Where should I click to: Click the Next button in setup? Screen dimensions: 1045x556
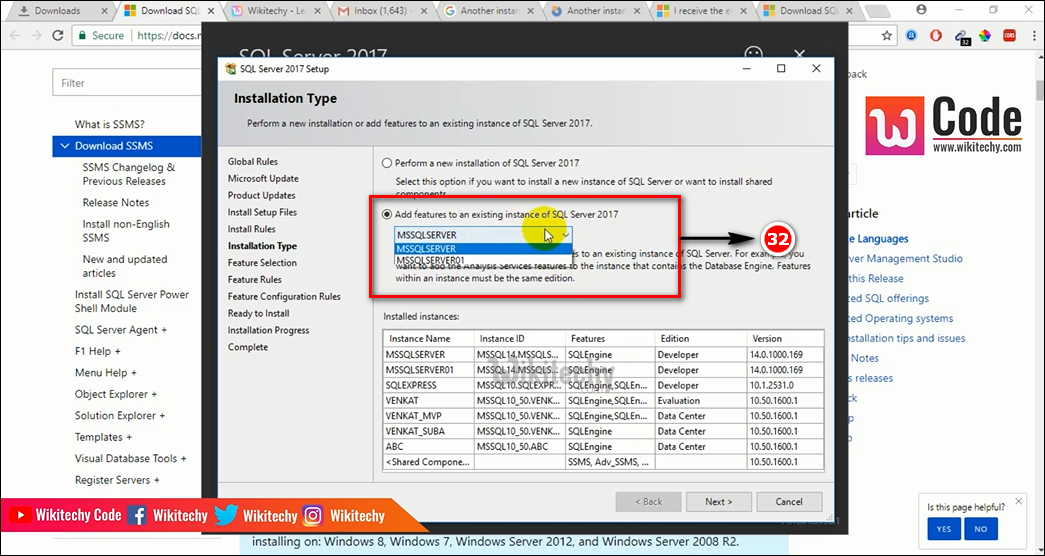coord(718,502)
